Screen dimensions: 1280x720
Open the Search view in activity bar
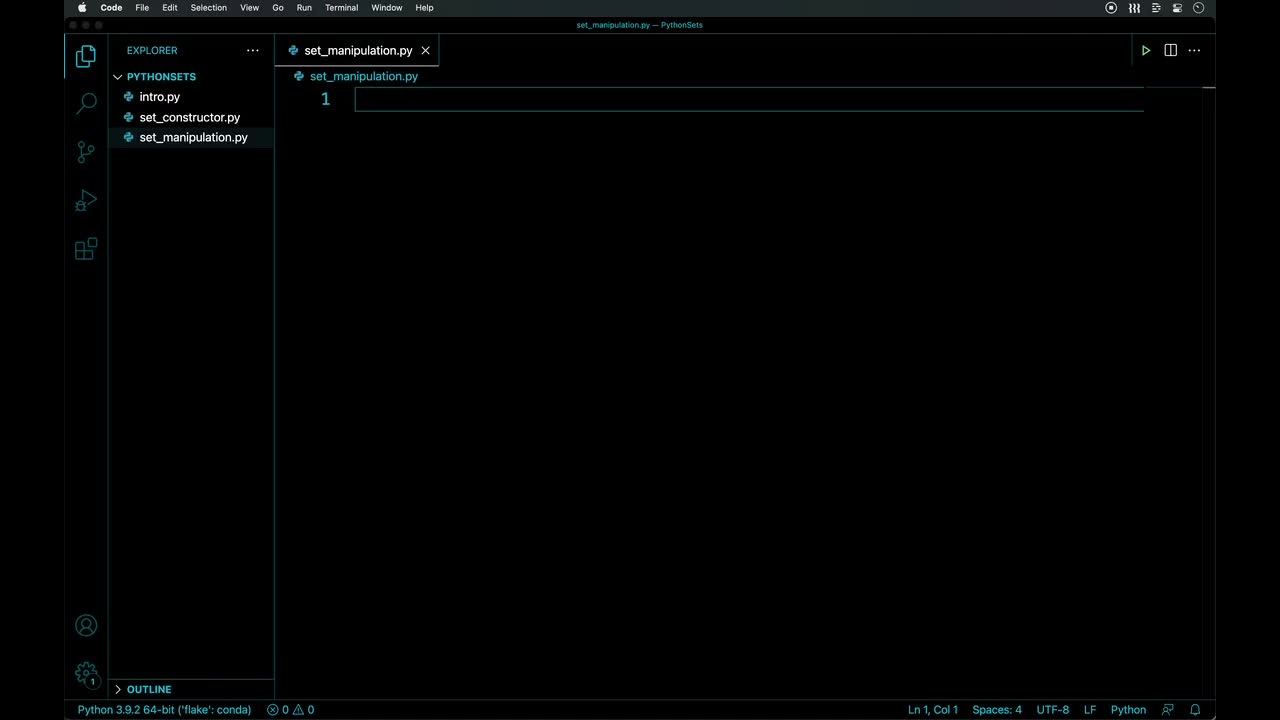pyautogui.click(x=86, y=103)
